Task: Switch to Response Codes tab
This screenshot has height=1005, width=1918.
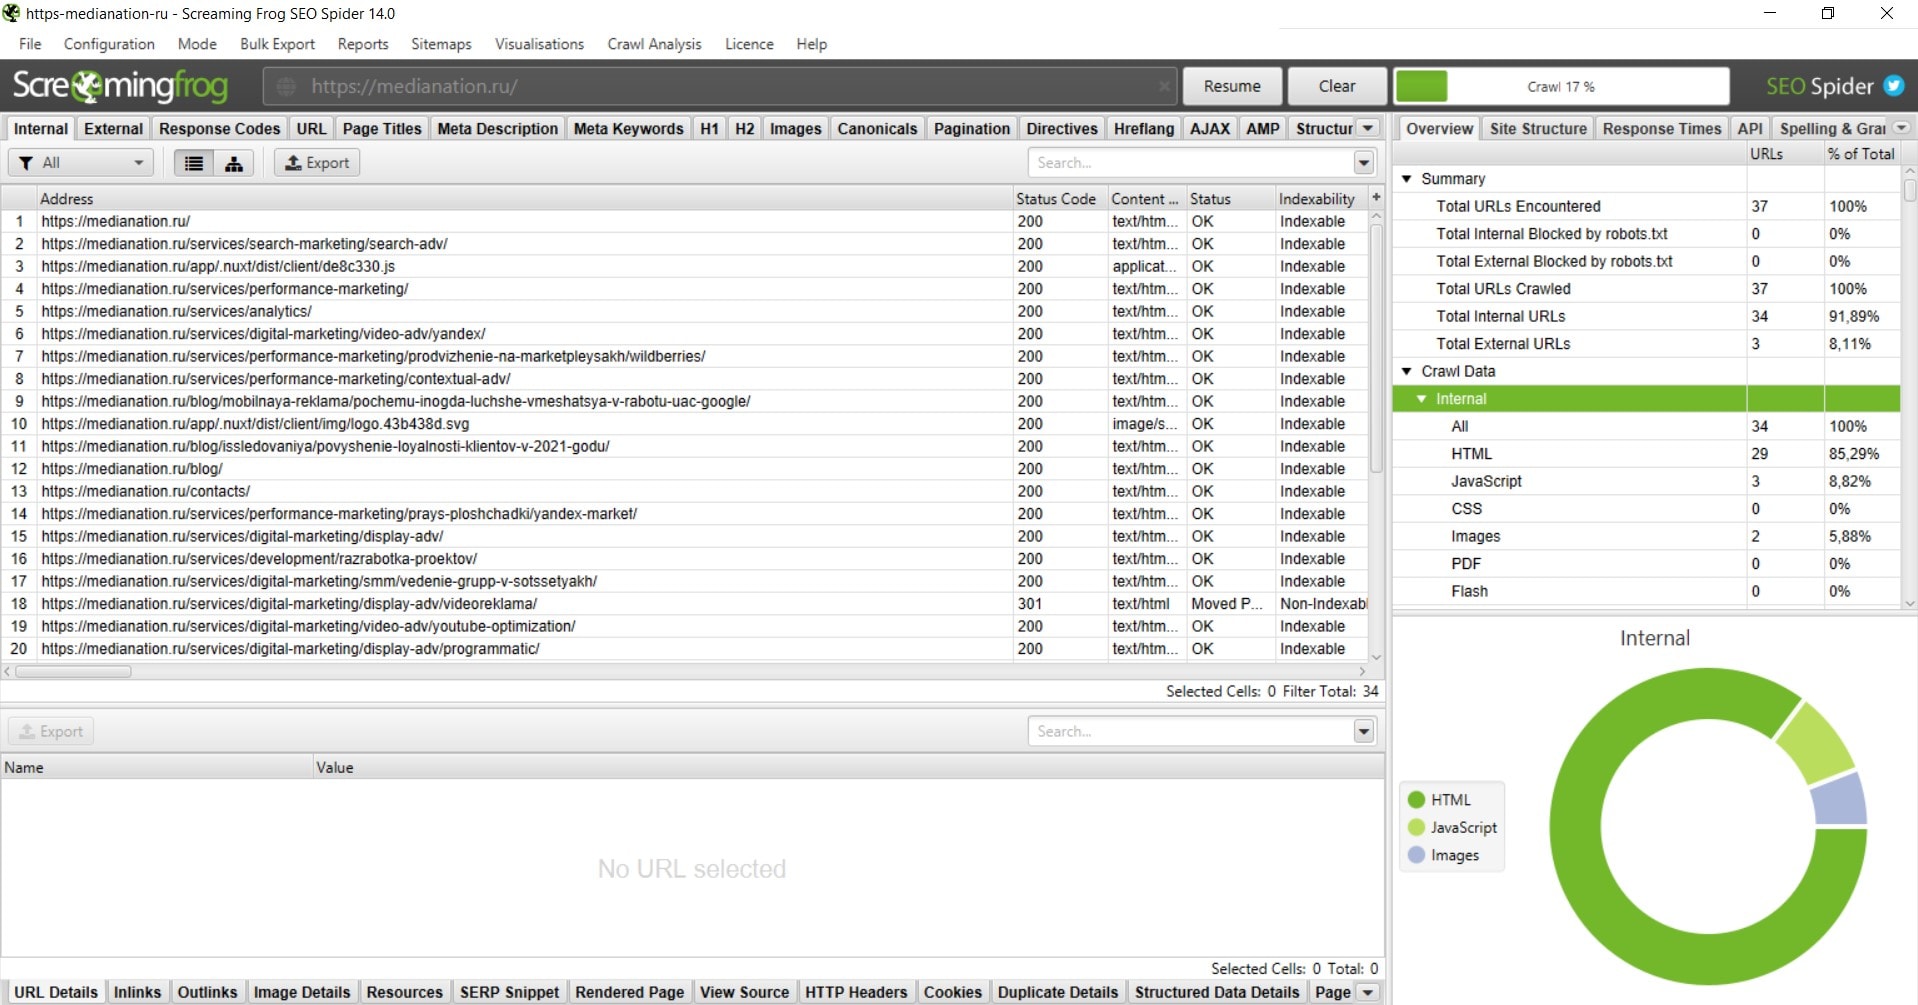Action: [x=219, y=129]
